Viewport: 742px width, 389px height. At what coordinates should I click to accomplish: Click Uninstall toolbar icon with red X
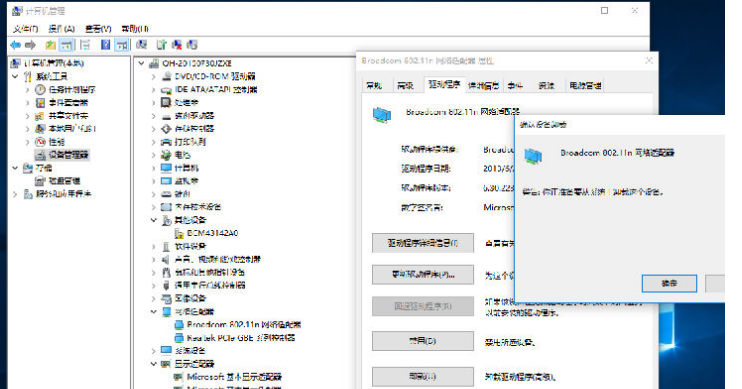click(177, 45)
